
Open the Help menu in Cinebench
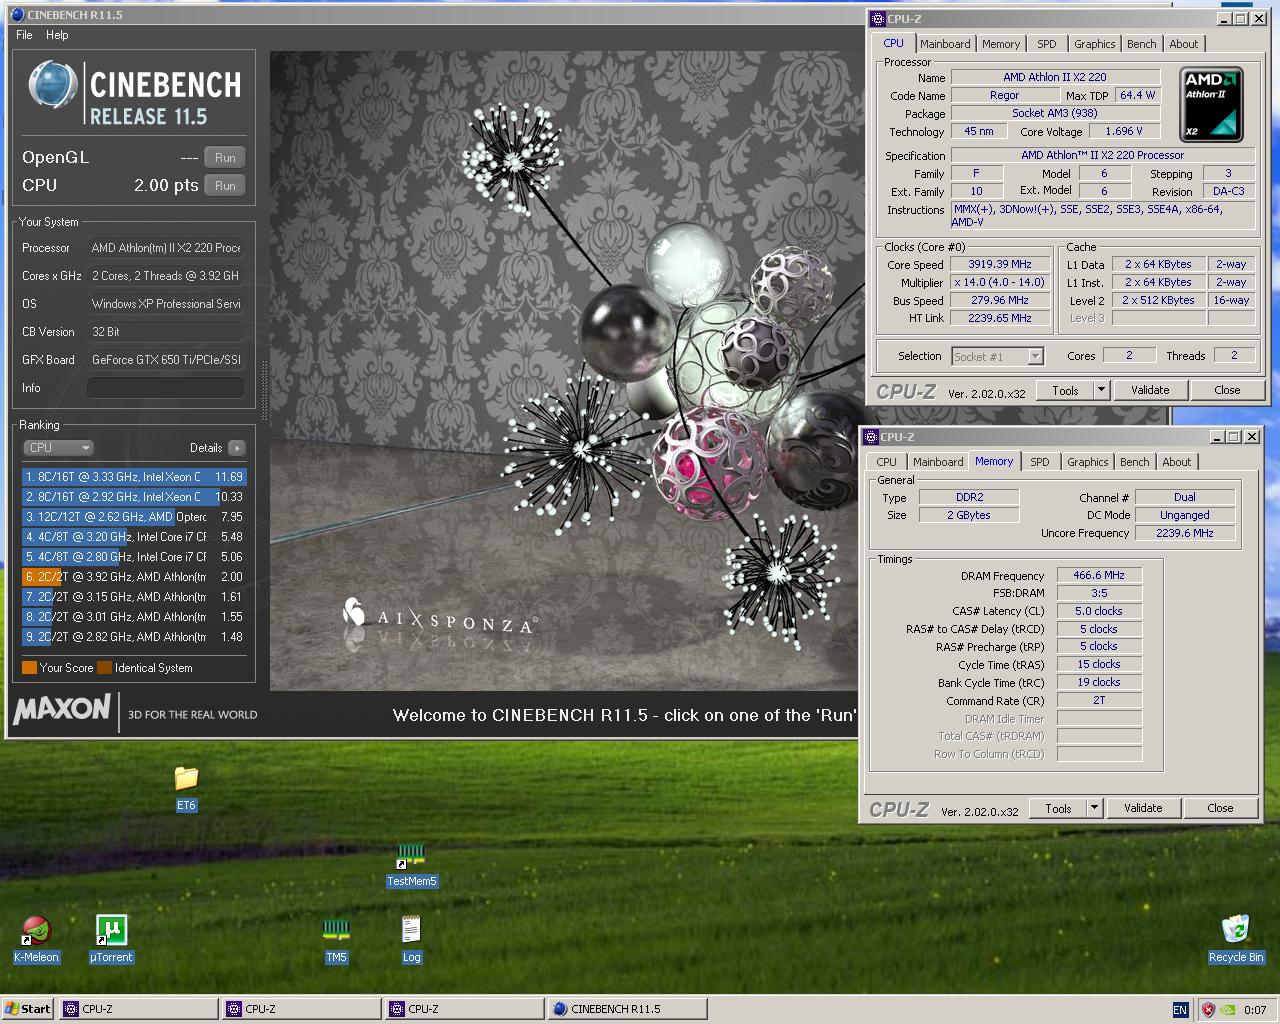tap(57, 35)
